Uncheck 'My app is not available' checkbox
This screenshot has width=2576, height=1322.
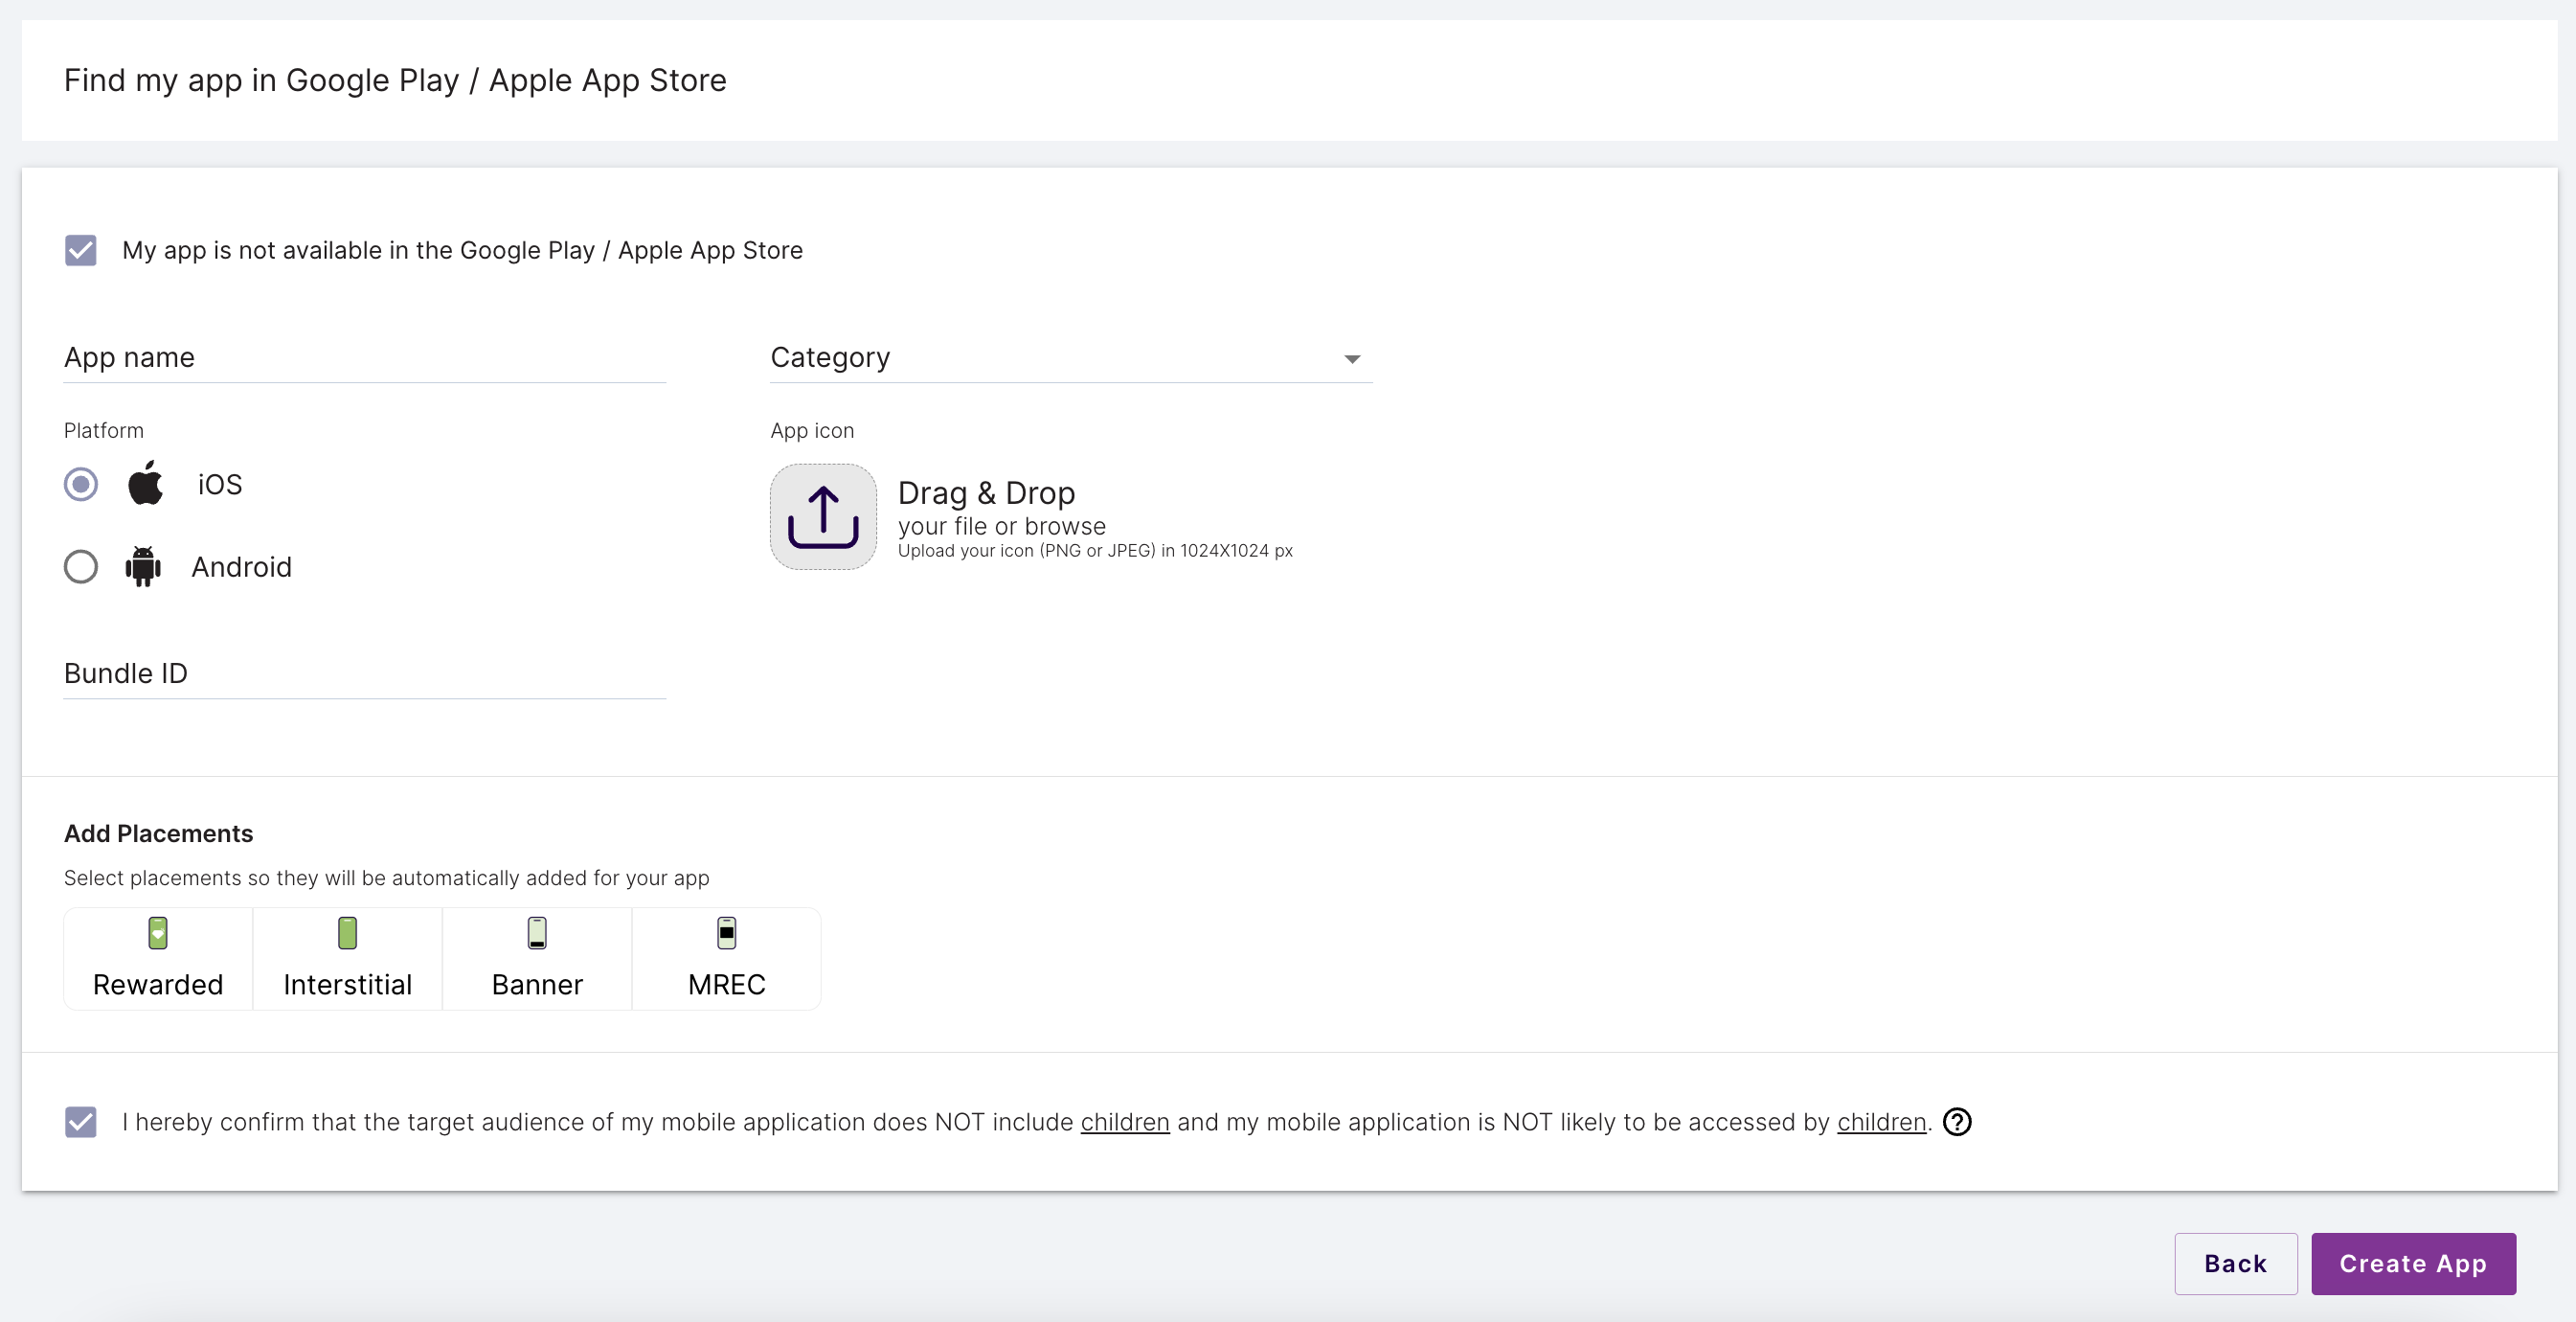click(81, 250)
